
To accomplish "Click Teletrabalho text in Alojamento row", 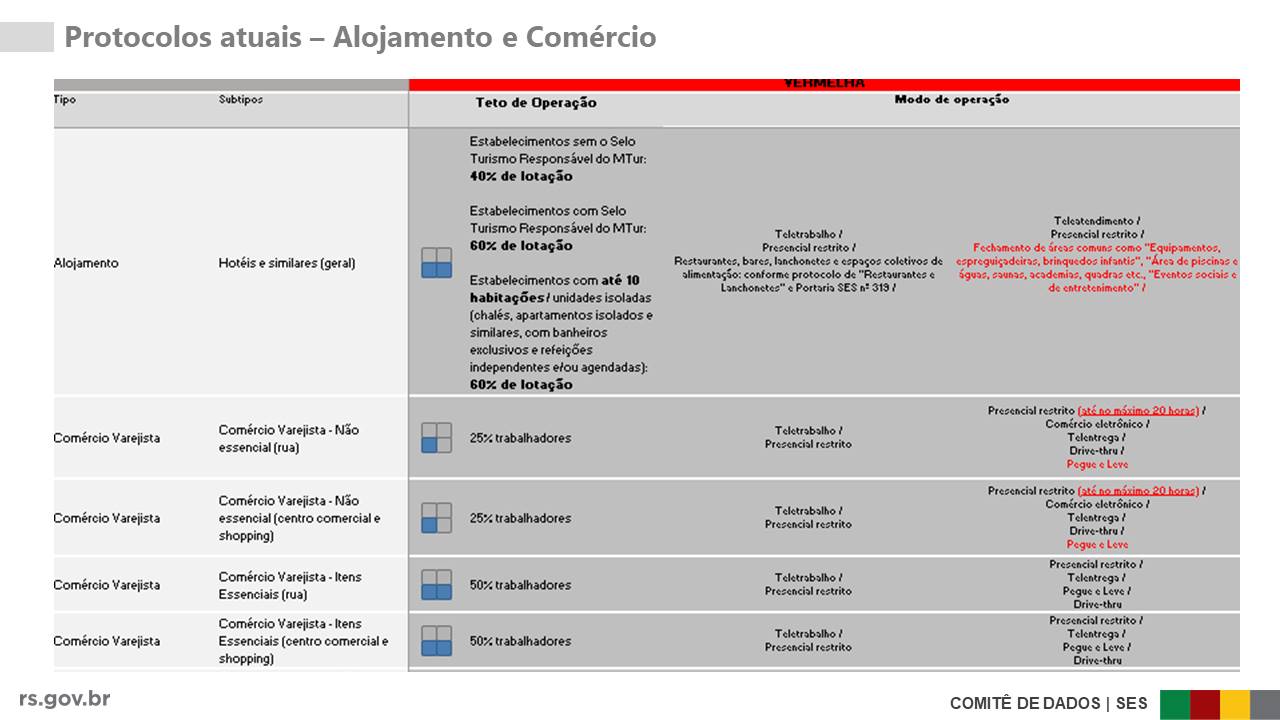I will point(808,234).
